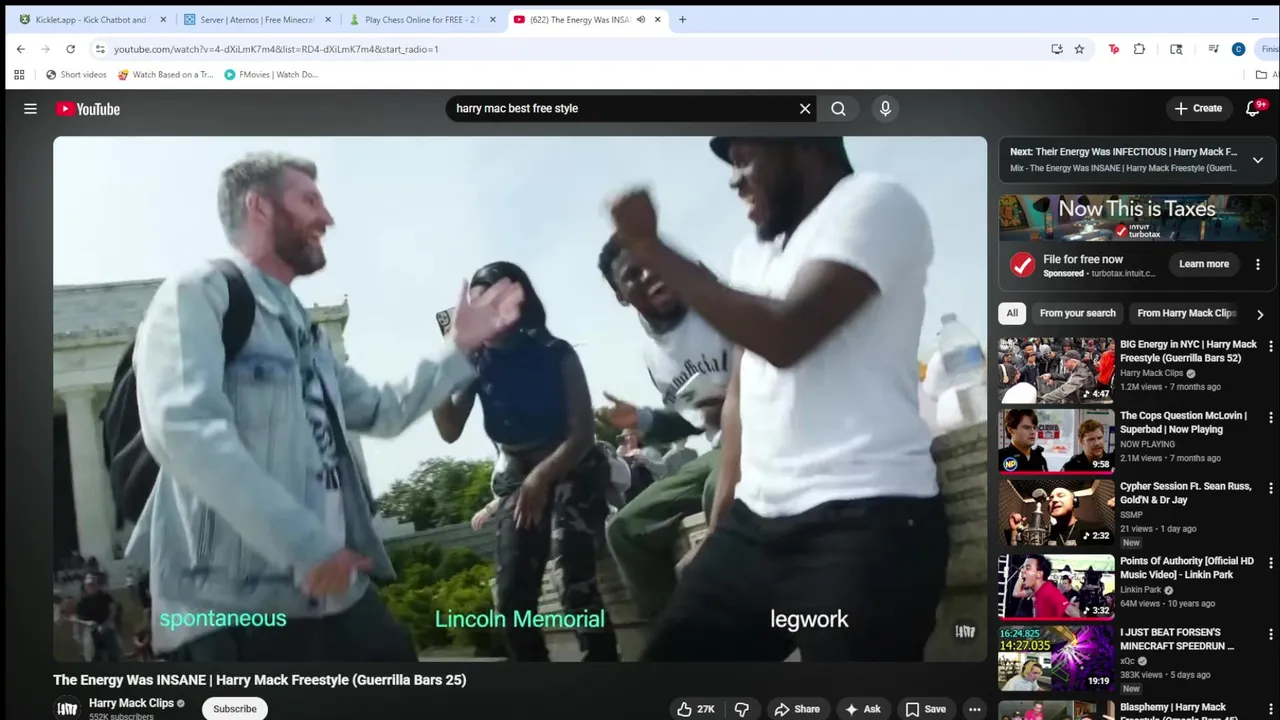Open Points Of Authority Linkin Park thumbnail
The image size is (1280, 720).
pyautogui.click(x=1056, y=587)
